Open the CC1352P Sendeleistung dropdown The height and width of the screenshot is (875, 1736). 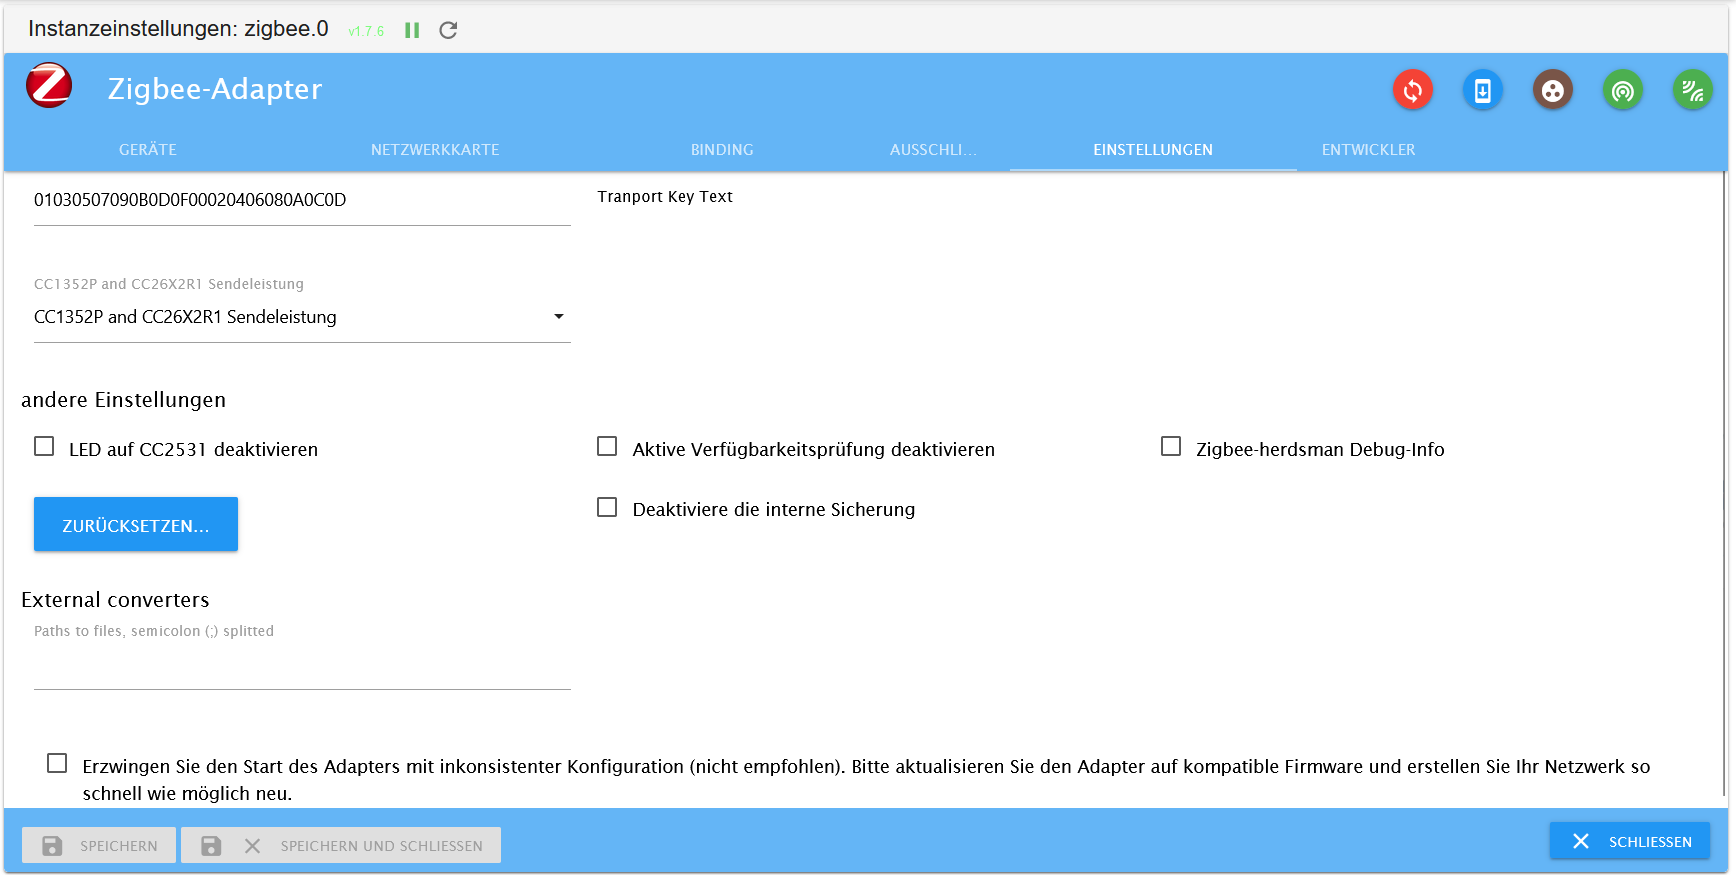pyautogui.click(x=302, y=317)
